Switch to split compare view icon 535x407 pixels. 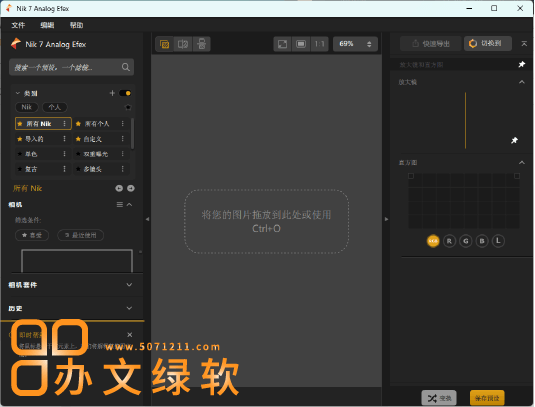click(183, 44)
